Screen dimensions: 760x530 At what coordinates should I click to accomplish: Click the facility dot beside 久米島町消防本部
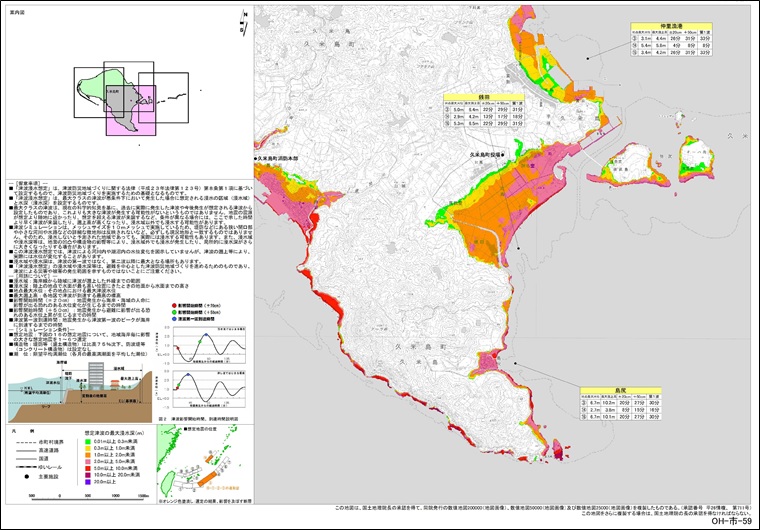coord(255,159)
